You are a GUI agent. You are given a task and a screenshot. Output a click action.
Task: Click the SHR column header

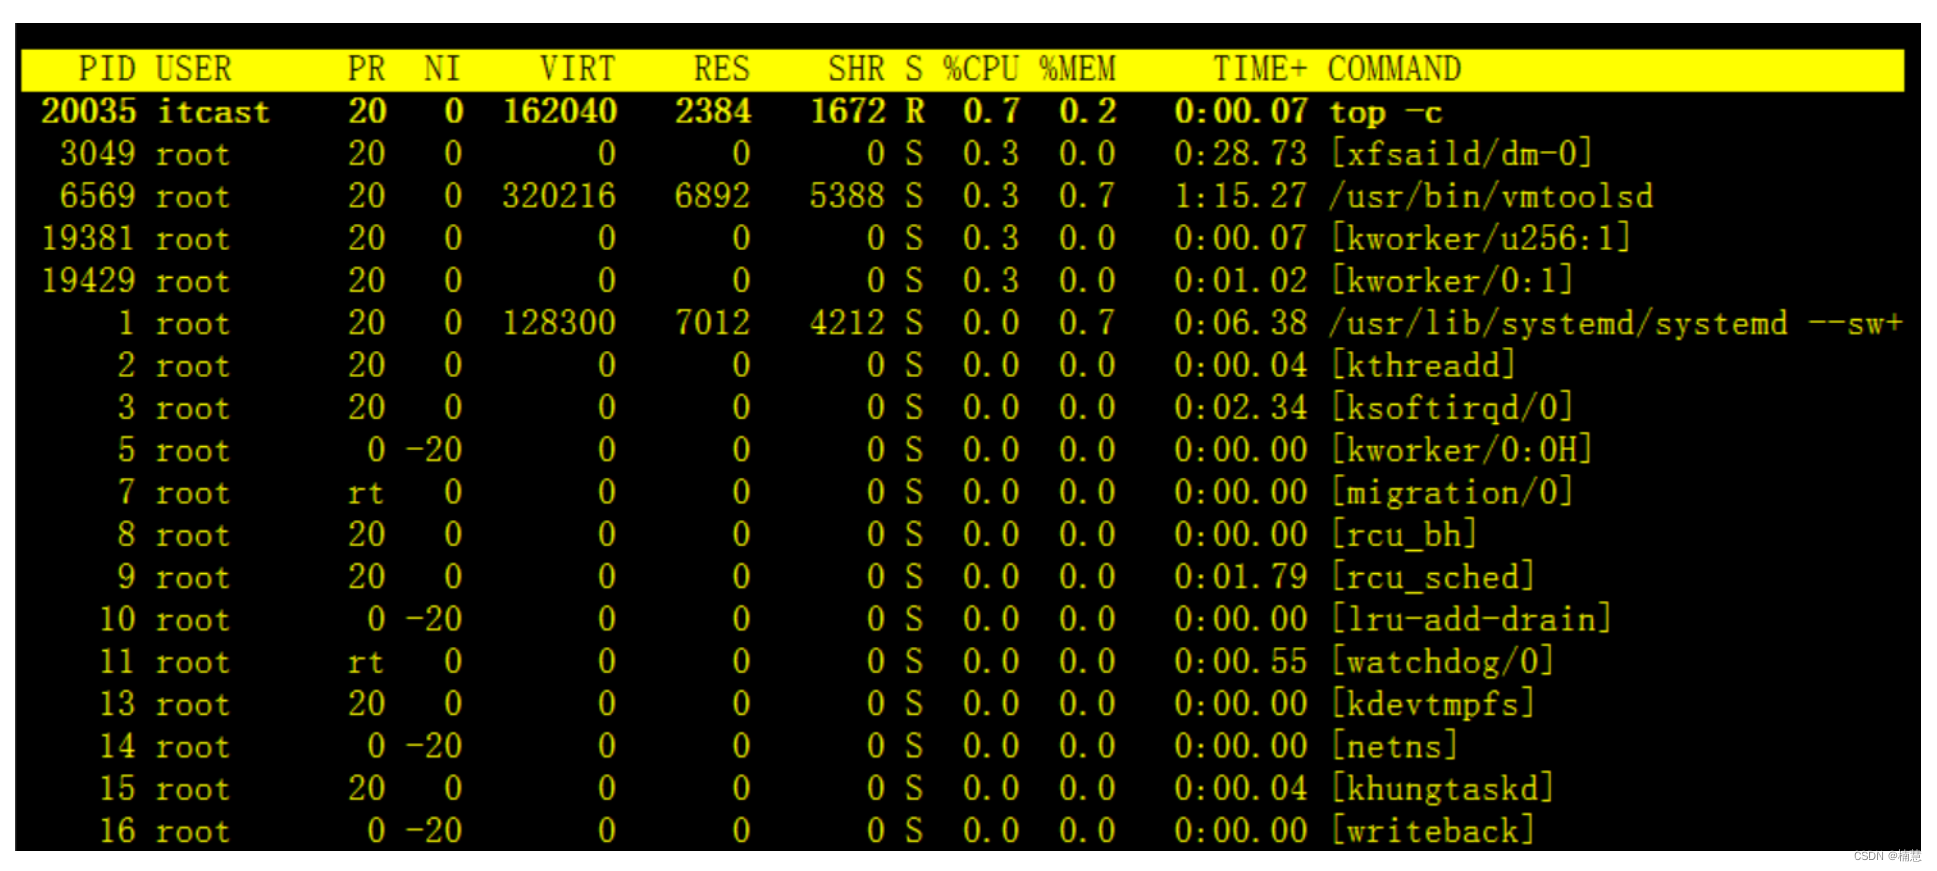pyautogui.click(x=856, y=69)
